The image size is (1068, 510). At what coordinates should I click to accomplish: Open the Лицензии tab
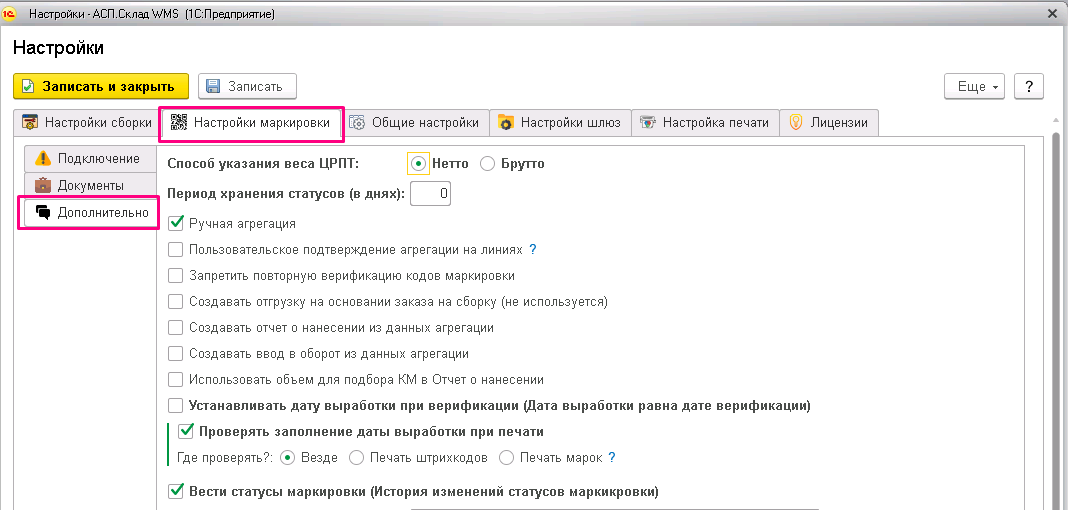[x=830, y=123]
